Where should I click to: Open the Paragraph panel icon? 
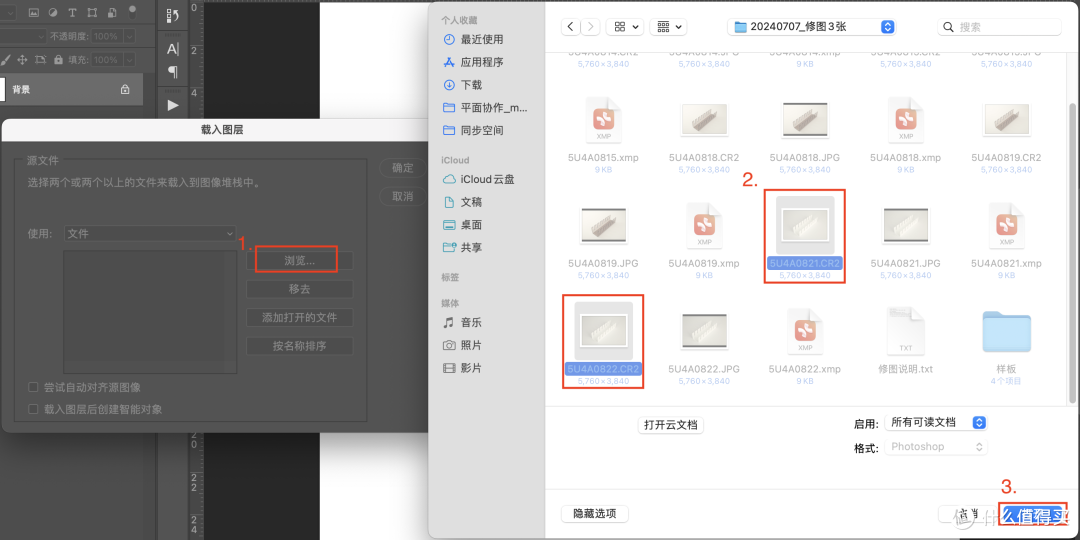click(x=173, y=72)
